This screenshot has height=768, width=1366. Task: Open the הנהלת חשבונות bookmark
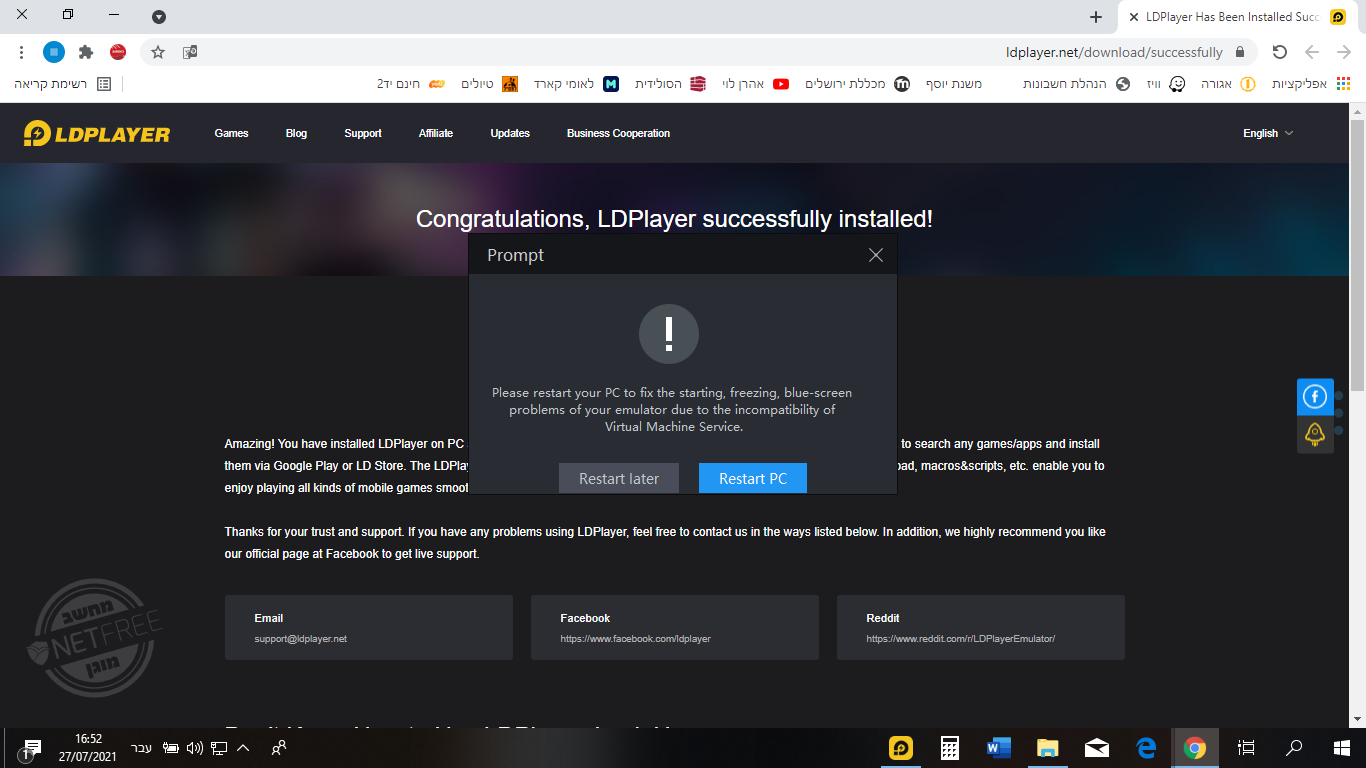[x=1076, y=84]
